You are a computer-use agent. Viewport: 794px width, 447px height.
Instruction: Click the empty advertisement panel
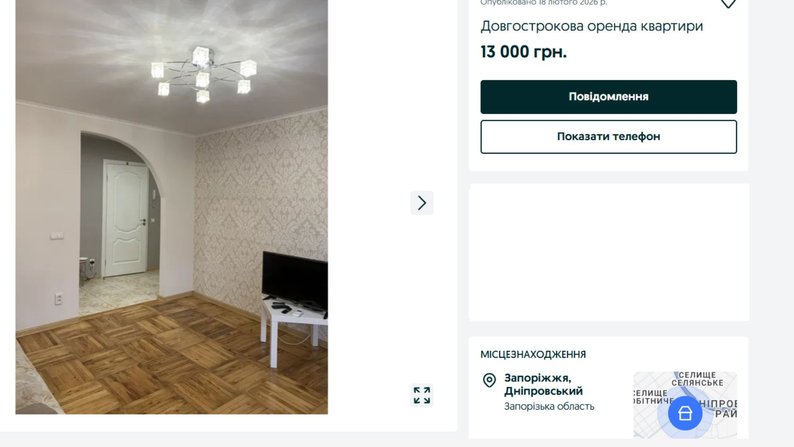609,252
